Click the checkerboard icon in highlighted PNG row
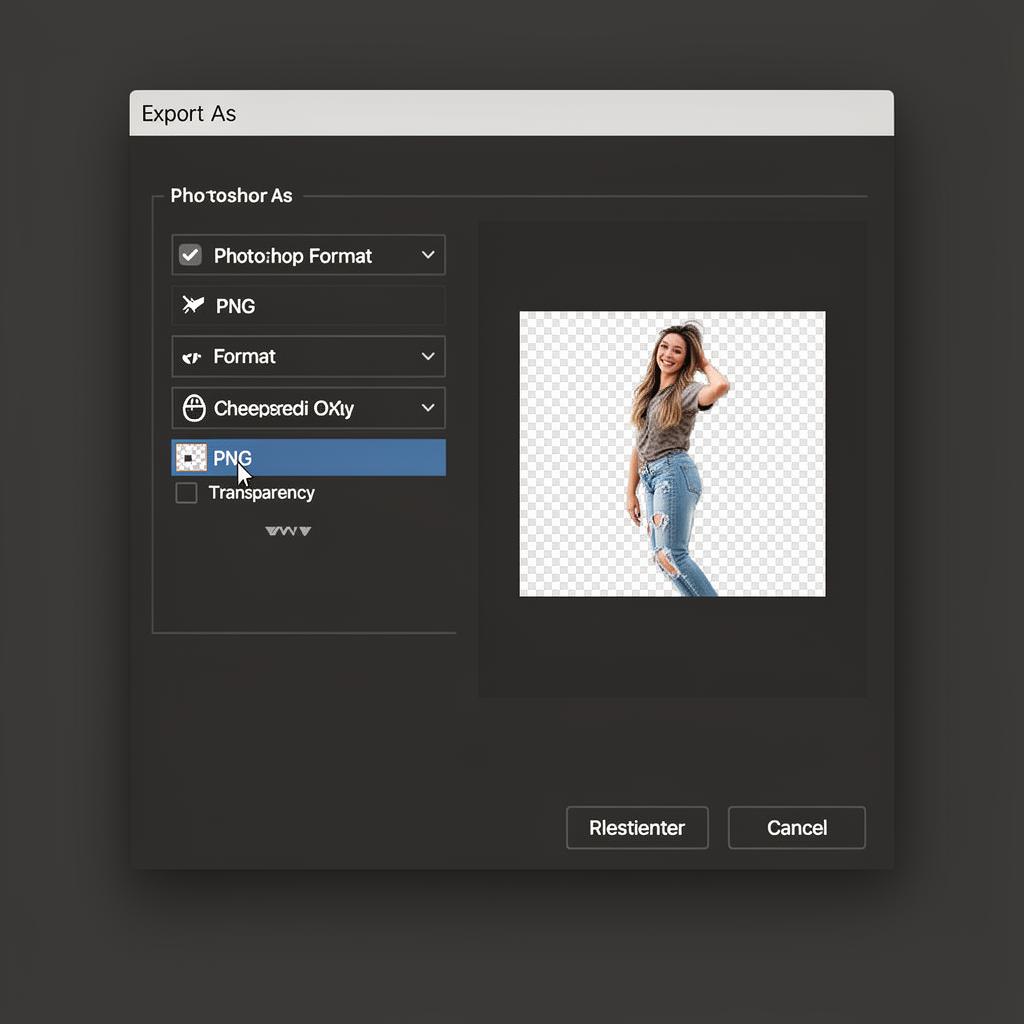 (x=191, y=458)
